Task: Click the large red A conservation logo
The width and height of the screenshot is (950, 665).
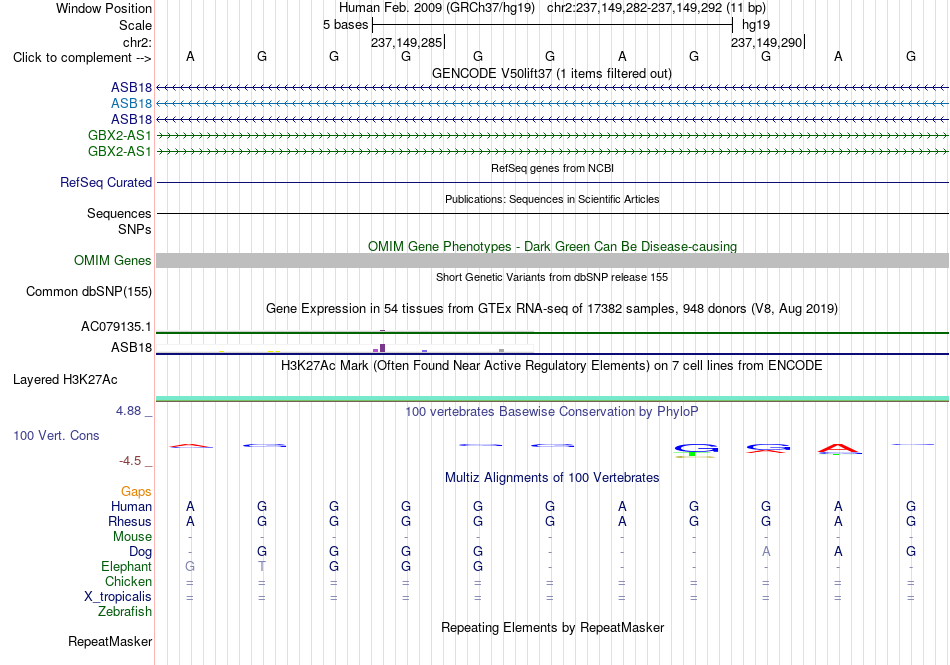Action: pos(839,449)
